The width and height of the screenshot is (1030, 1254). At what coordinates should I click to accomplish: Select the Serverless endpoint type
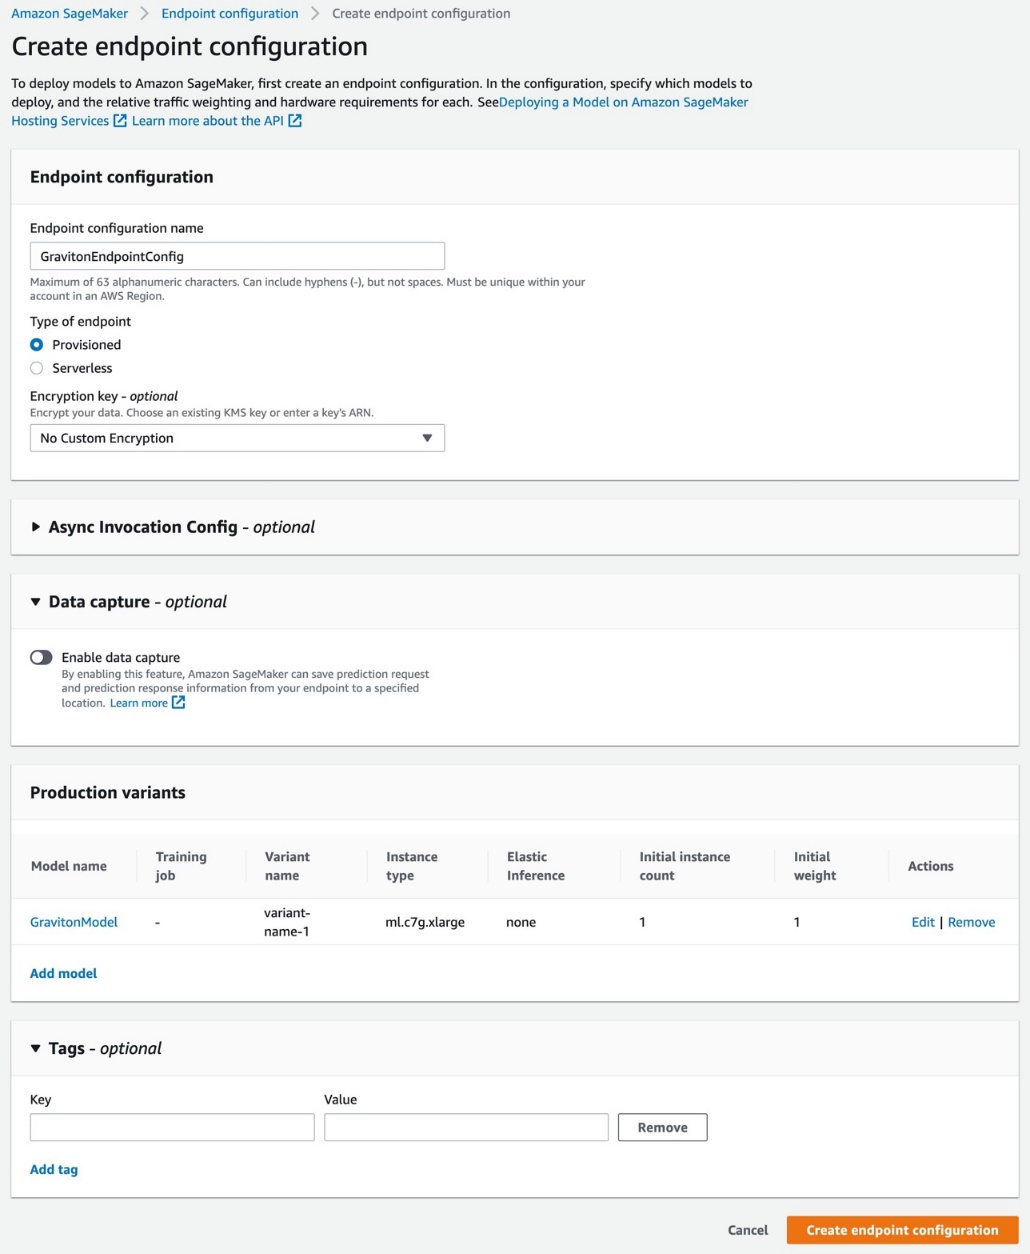37,368
